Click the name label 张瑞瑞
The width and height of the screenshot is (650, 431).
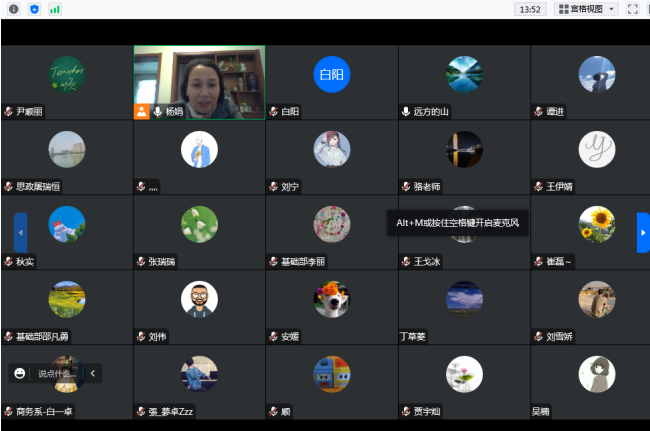coord(164,261)
